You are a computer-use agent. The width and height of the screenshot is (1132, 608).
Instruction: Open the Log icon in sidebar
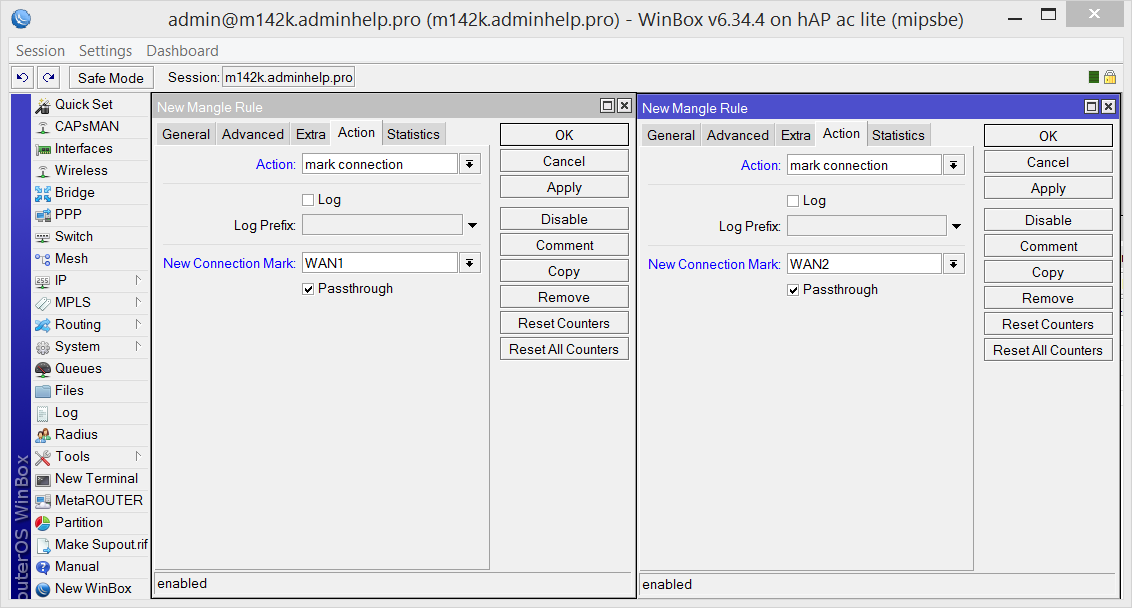point(43,413)
